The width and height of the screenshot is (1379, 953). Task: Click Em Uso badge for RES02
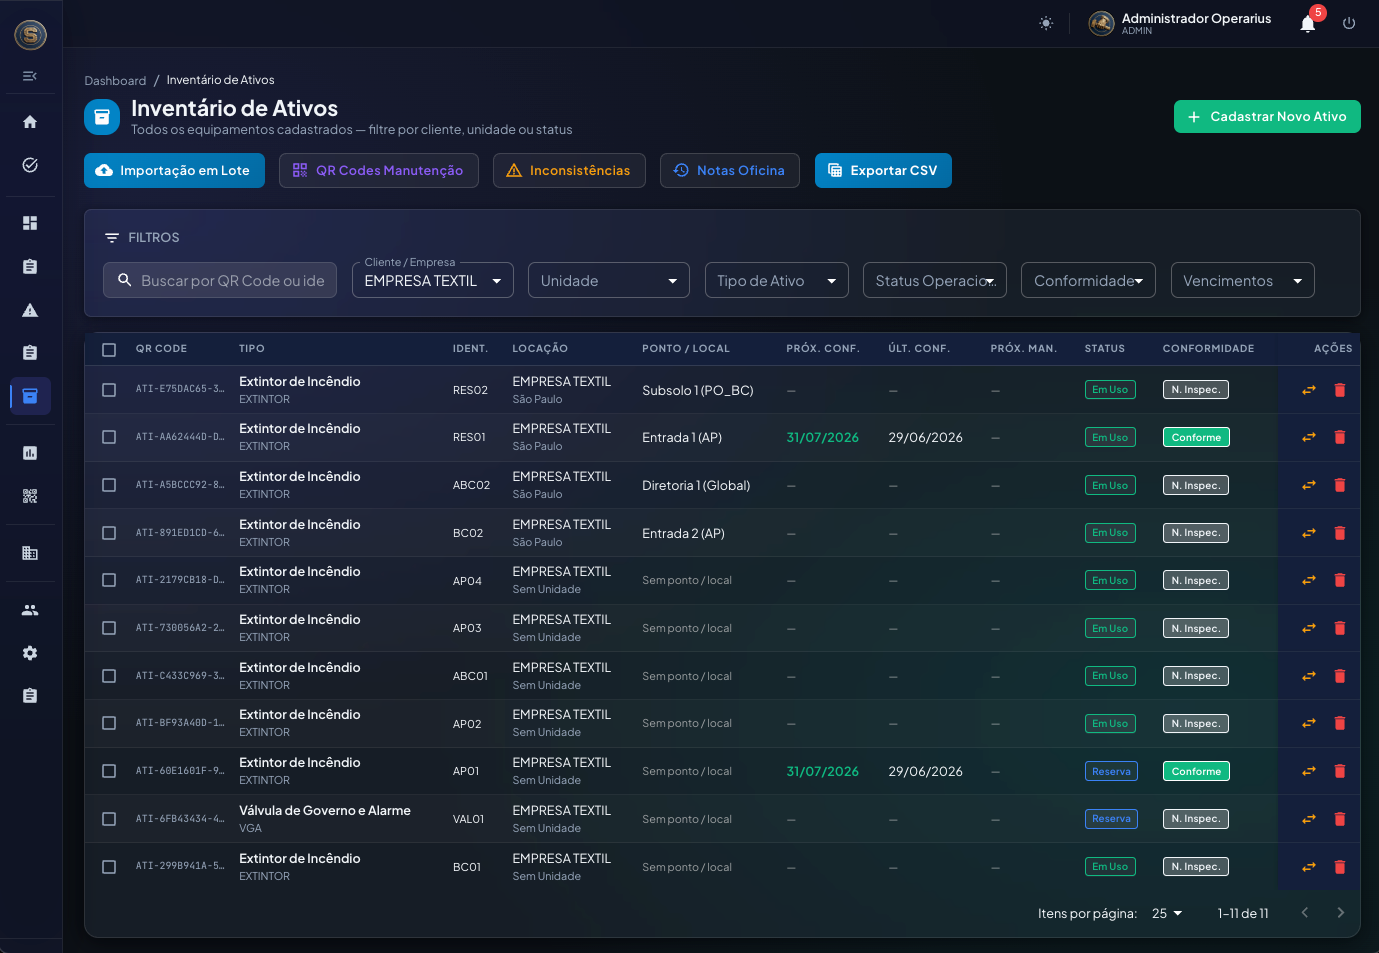point(1110,390)
